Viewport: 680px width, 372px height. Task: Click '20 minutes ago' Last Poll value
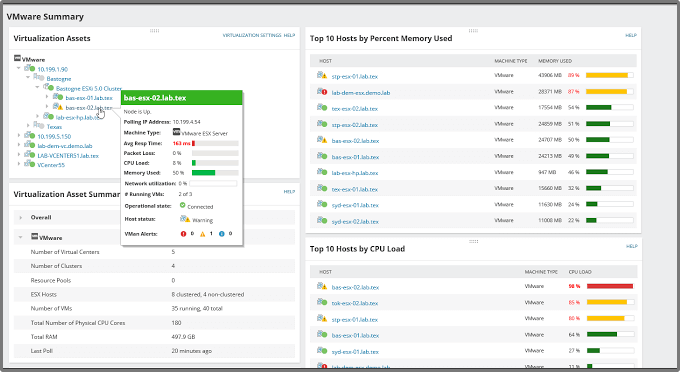191,351
